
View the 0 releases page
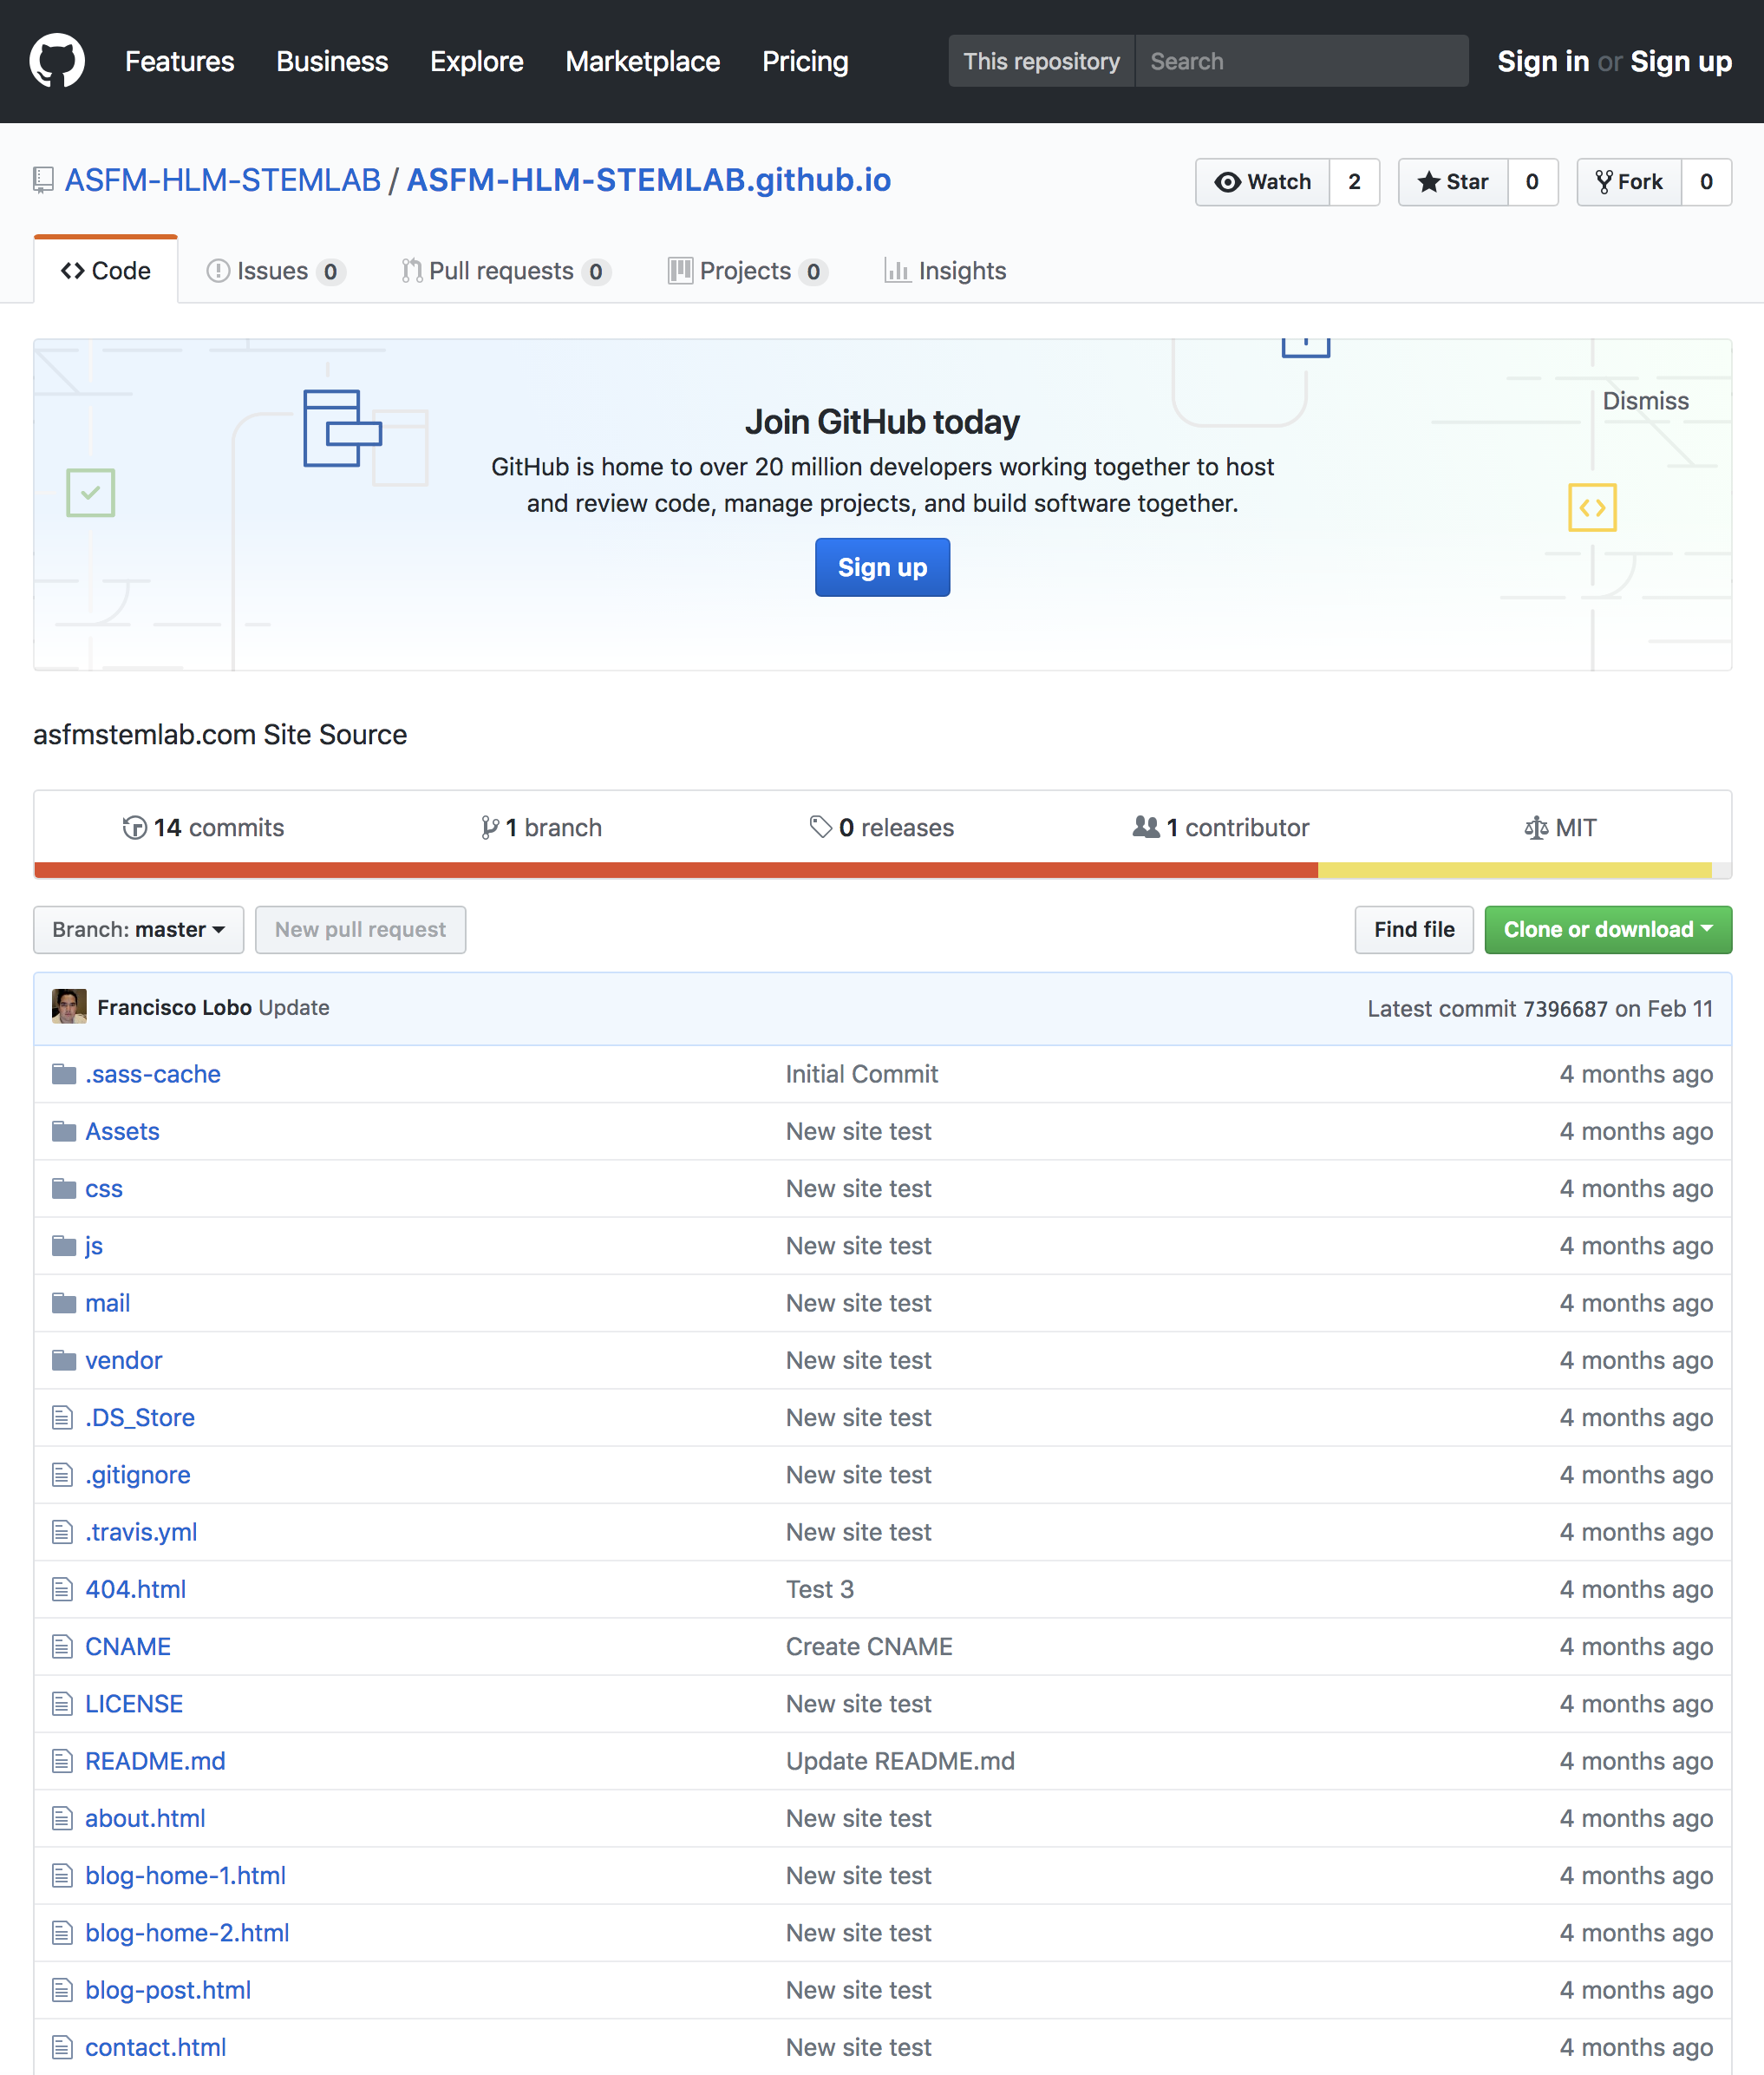coord(882,828)
